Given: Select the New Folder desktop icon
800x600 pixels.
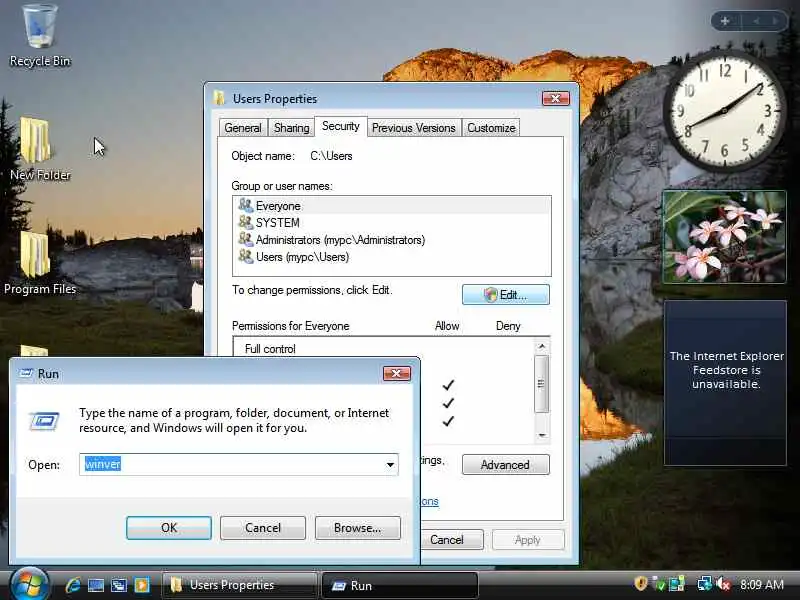Looking at the screenshot, I should click(x=40, y=149).
